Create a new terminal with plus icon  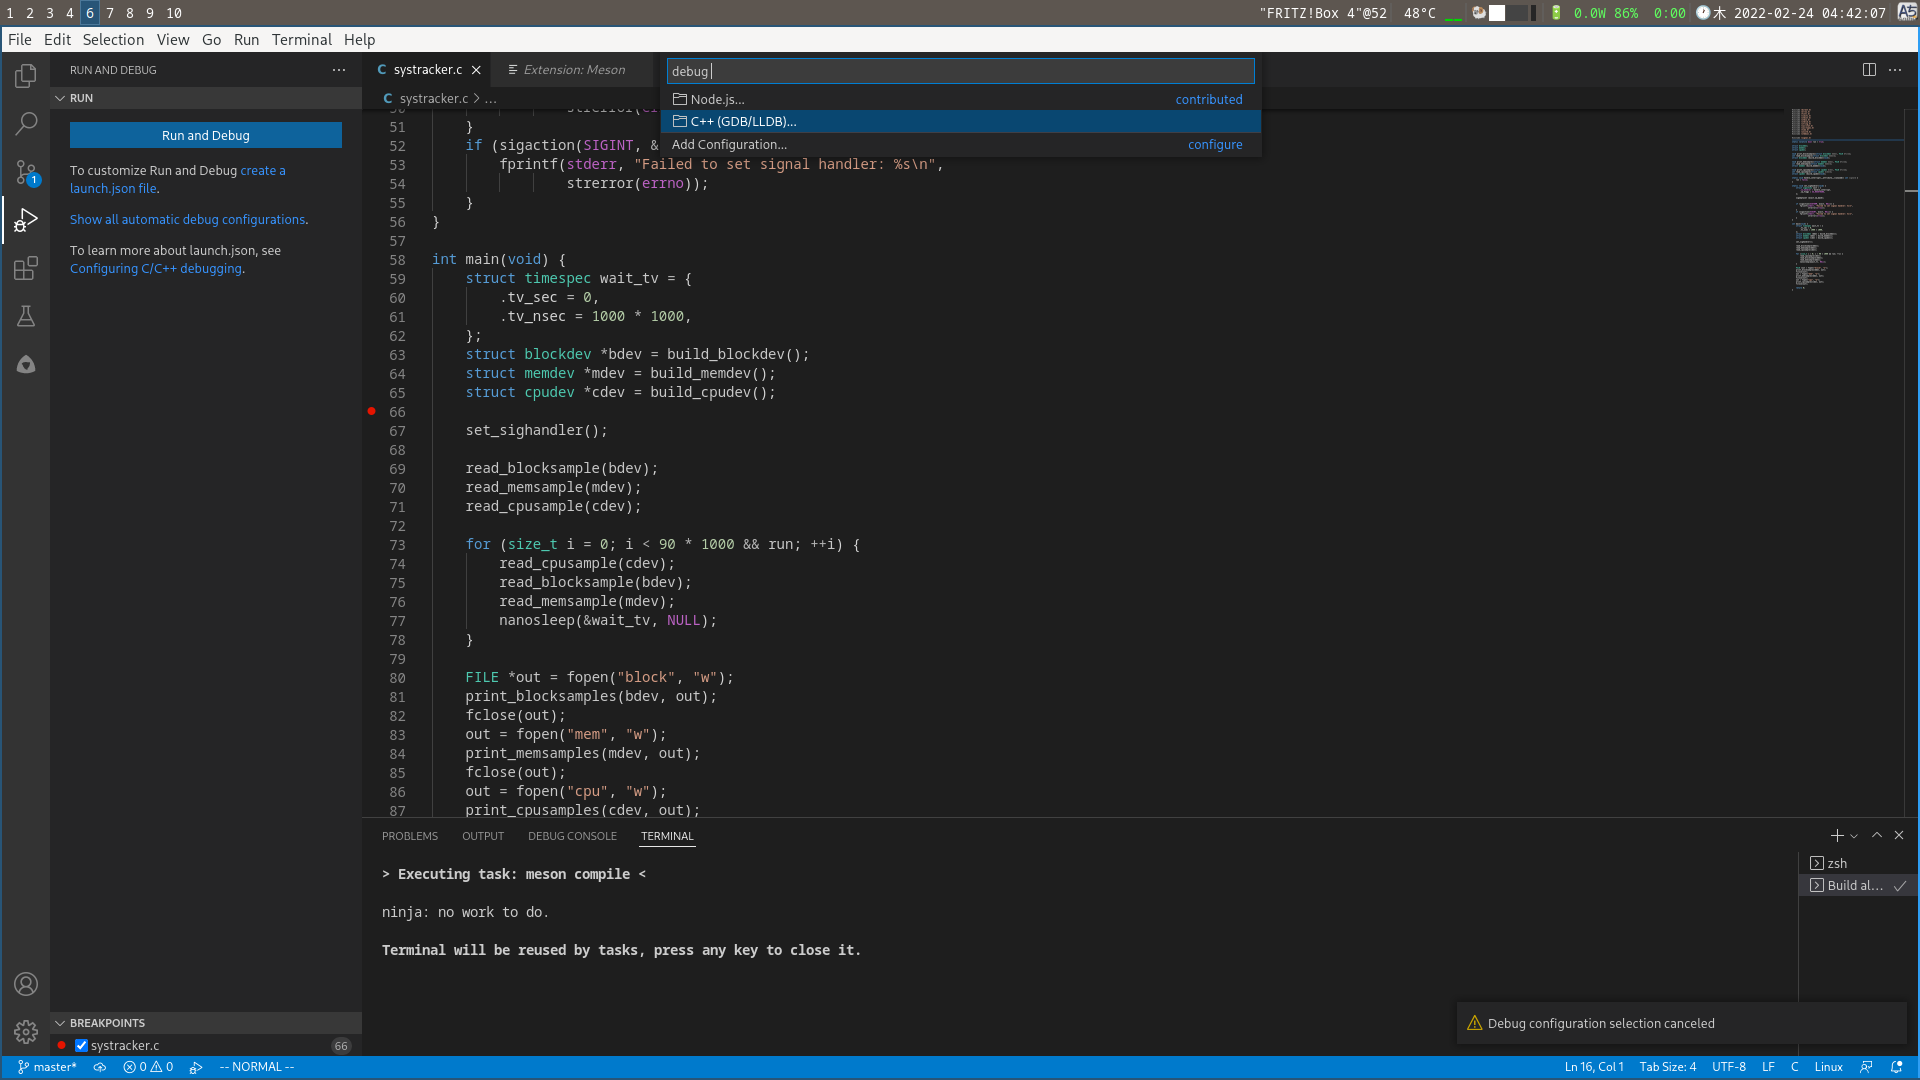(x=1837, y=836)
